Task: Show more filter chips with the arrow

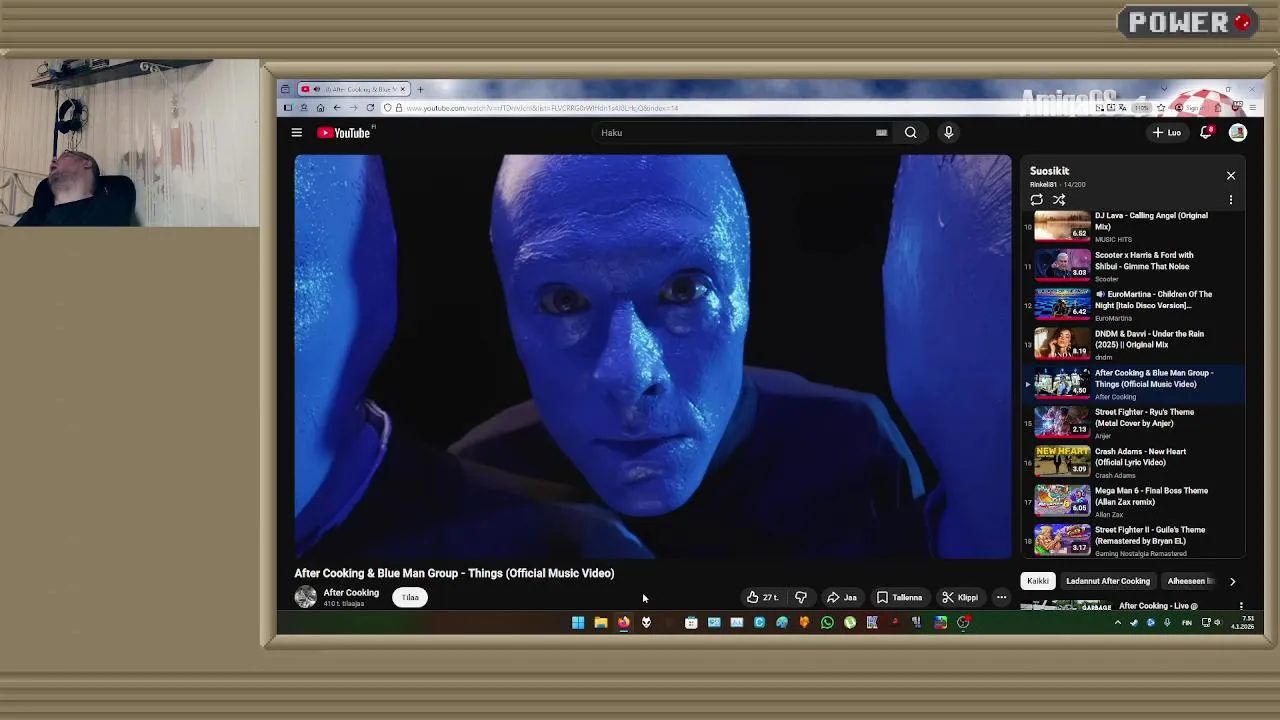Action: pos(1232,581)
